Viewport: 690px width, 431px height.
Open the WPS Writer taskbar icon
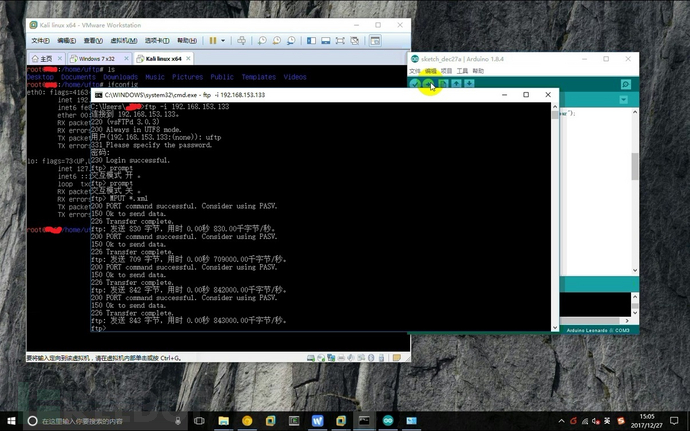click(x=317, y=421)
